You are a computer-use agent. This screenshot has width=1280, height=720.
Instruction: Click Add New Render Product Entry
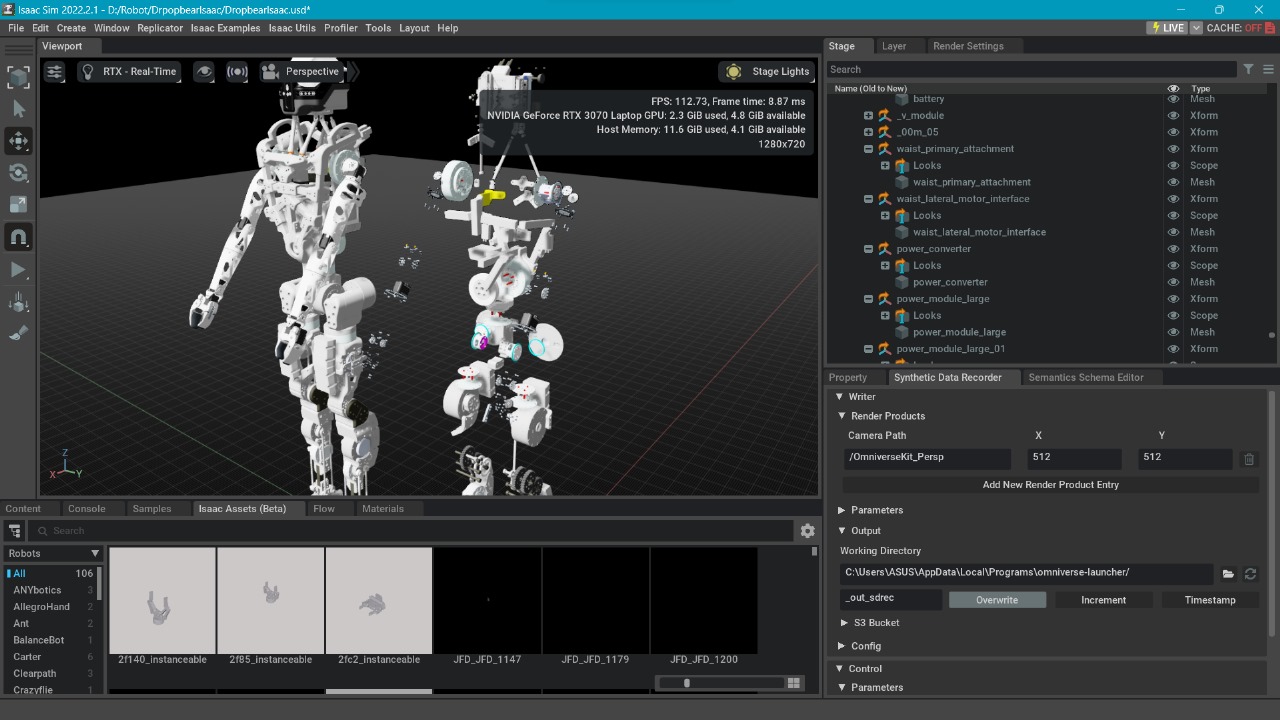click(1050, 485)
